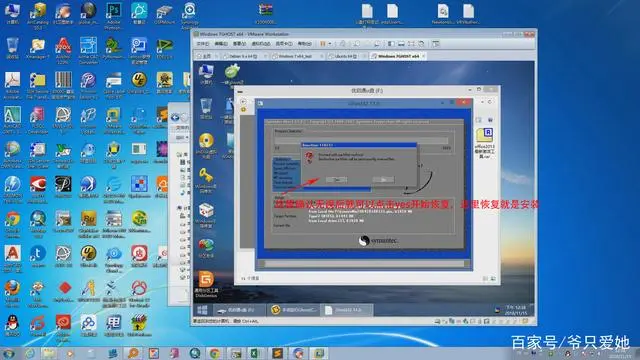Screen dimensions: 640x360
Task: Click the second guest taskbar button with gold icon
Action: [x=294, y=310]
